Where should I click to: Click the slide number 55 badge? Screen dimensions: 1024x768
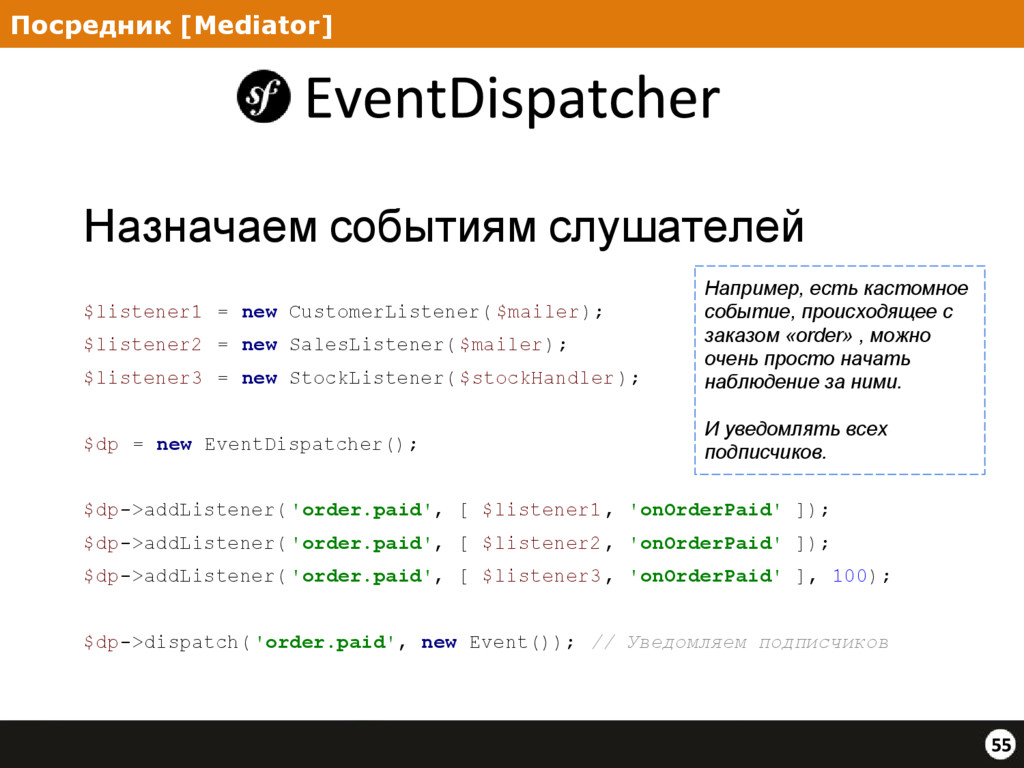(1000, 744)
